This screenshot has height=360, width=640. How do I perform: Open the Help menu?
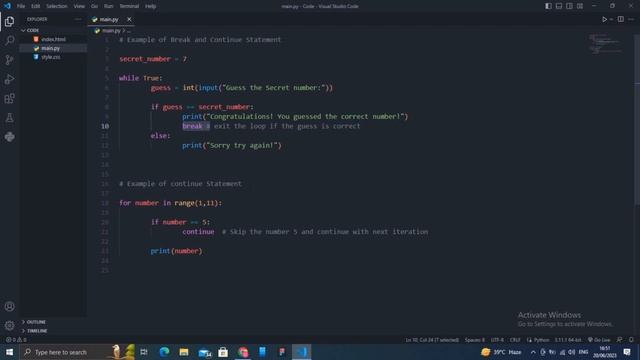tap(151, 6)
